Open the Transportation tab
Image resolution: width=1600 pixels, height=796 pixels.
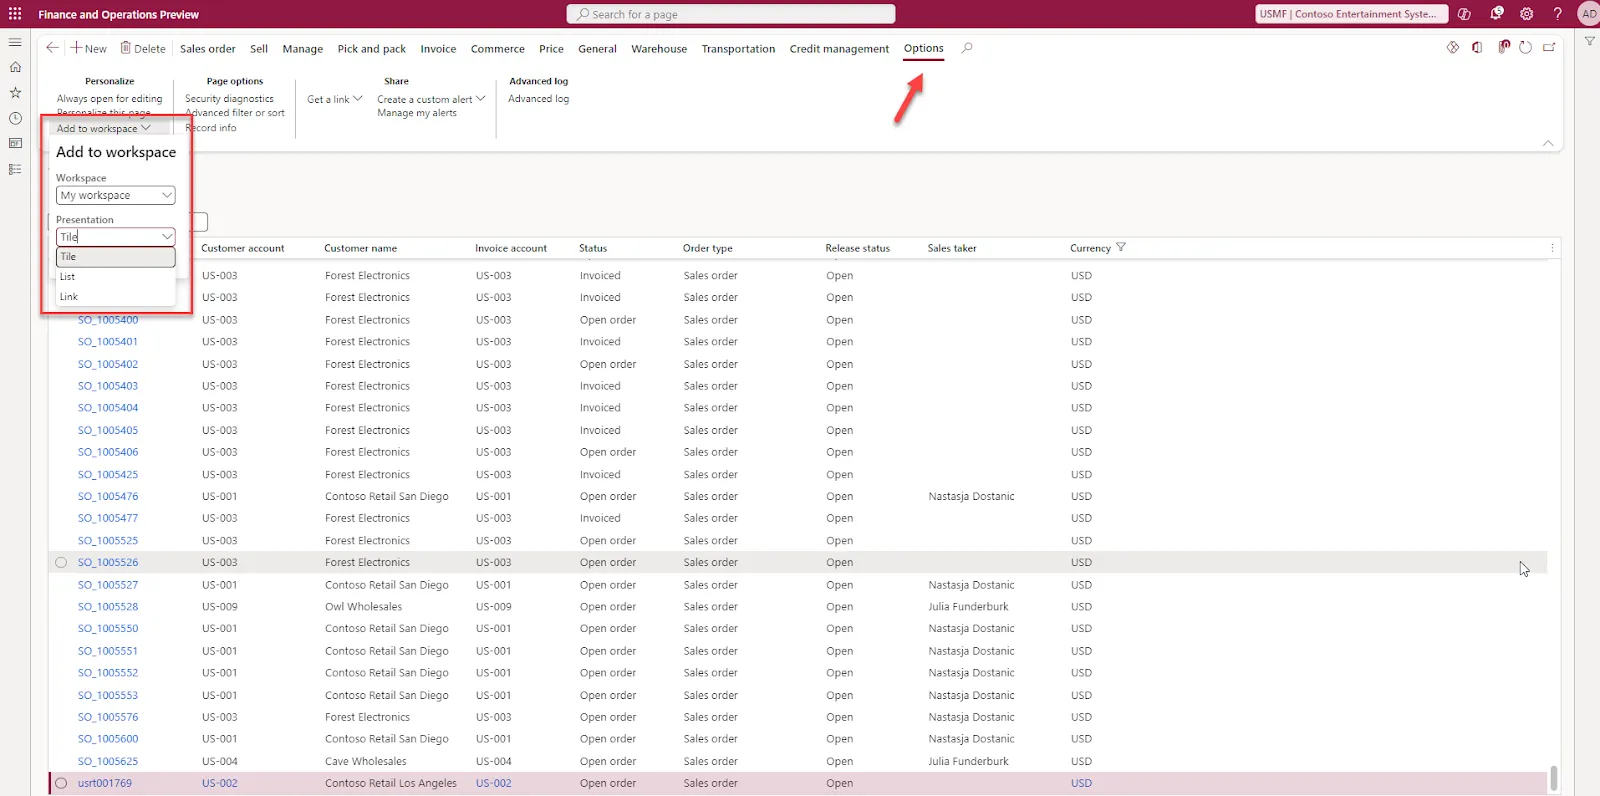pyautogui.click(x=738, y=48)
